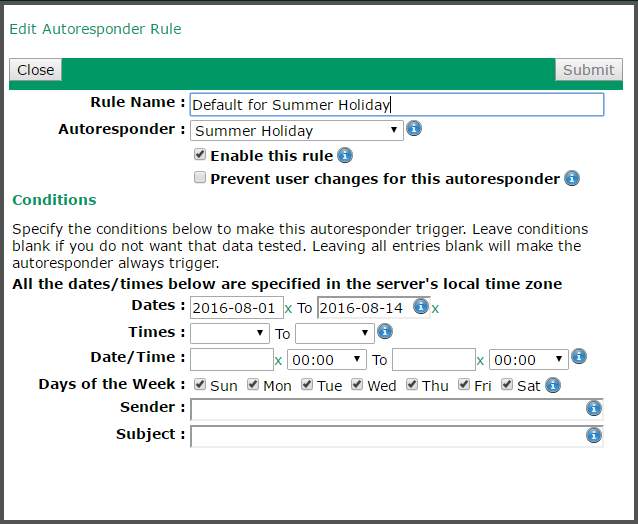Click info icon at end of Date/Time row

pos(579,356)
